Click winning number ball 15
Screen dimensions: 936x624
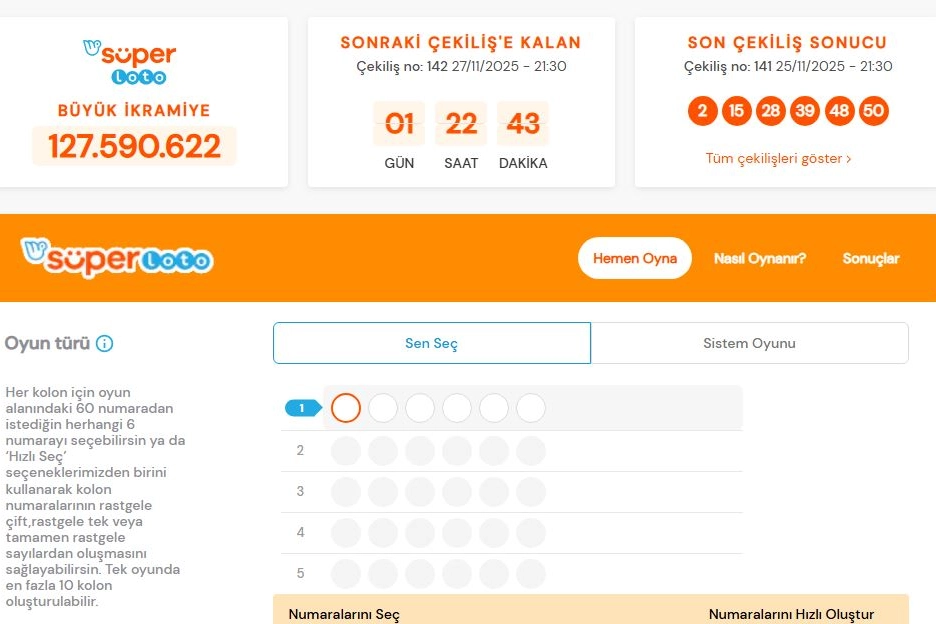coord(737,111)
